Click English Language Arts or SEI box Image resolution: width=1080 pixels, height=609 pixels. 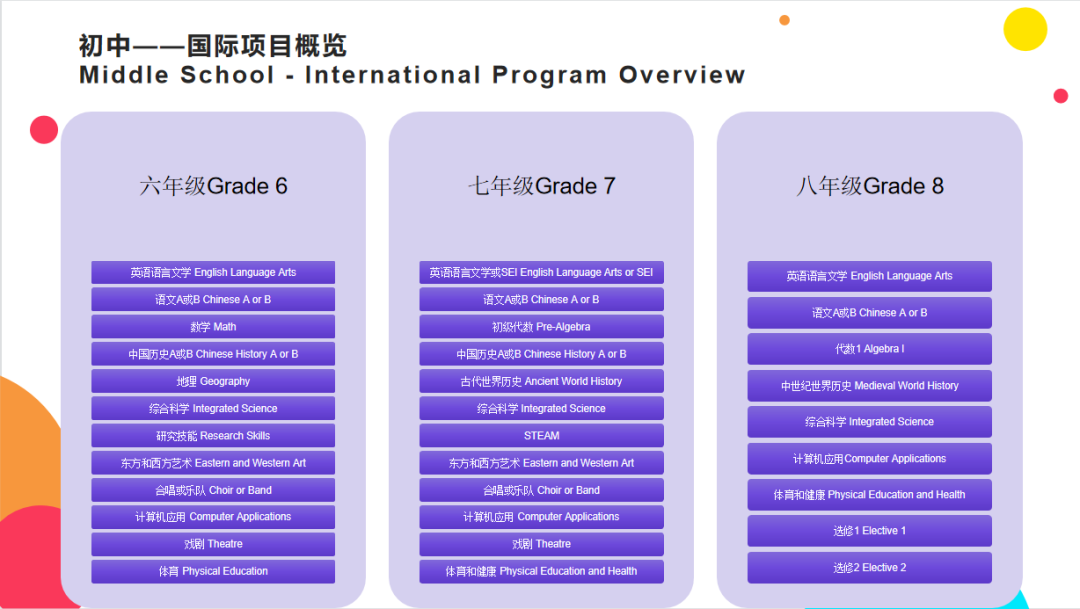(x=541, y=272)
